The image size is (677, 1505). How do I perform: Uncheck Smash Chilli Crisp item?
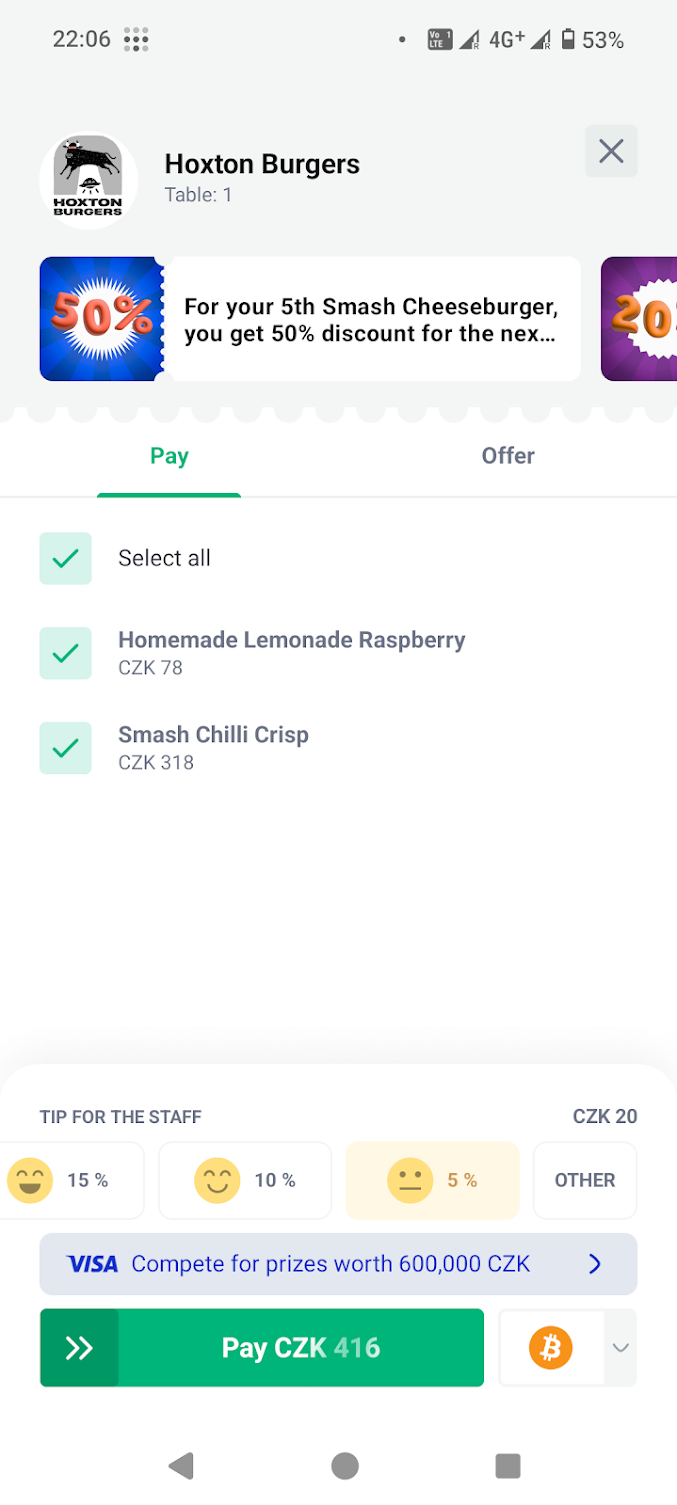tap(66, 748)
